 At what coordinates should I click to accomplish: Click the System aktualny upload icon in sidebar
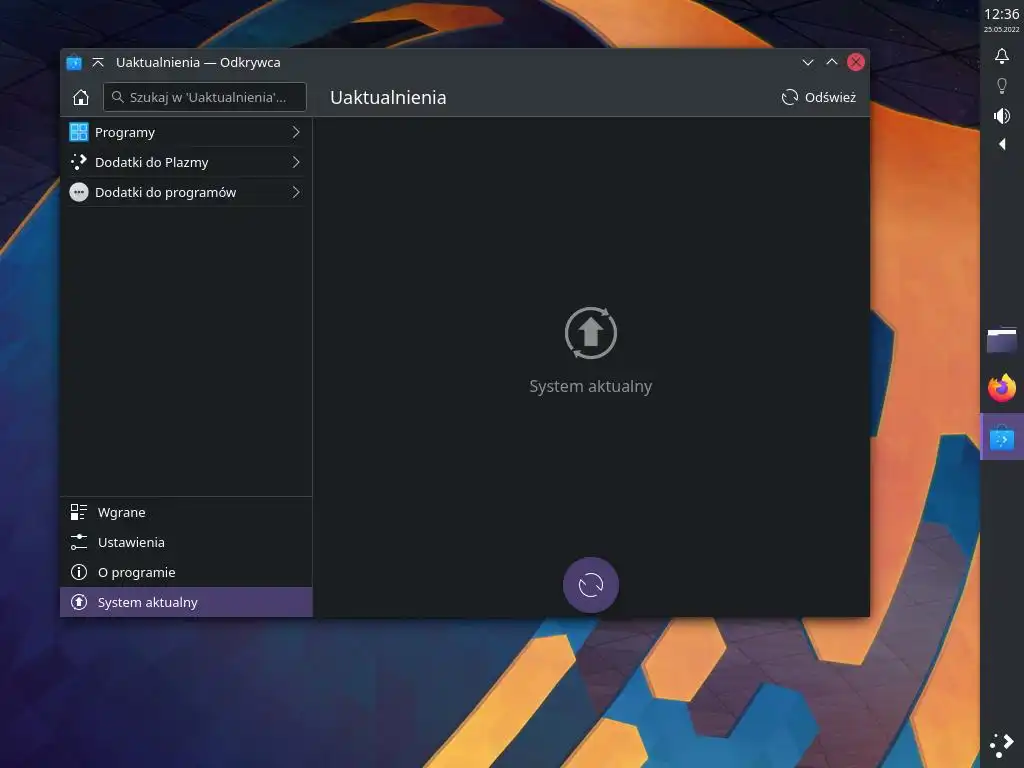tap(78, 602)
